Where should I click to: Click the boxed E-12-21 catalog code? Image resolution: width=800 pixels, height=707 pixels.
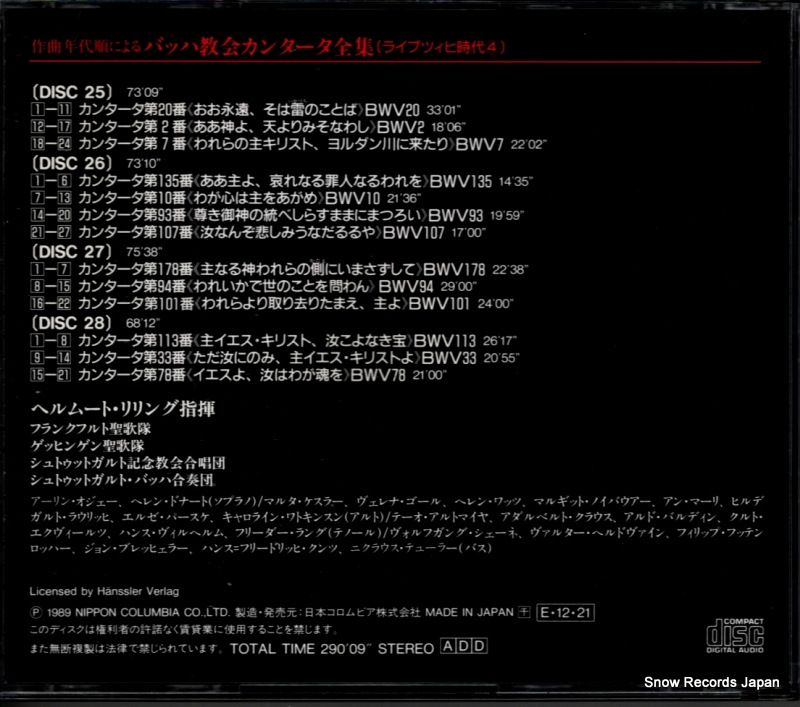pos(565,613)
